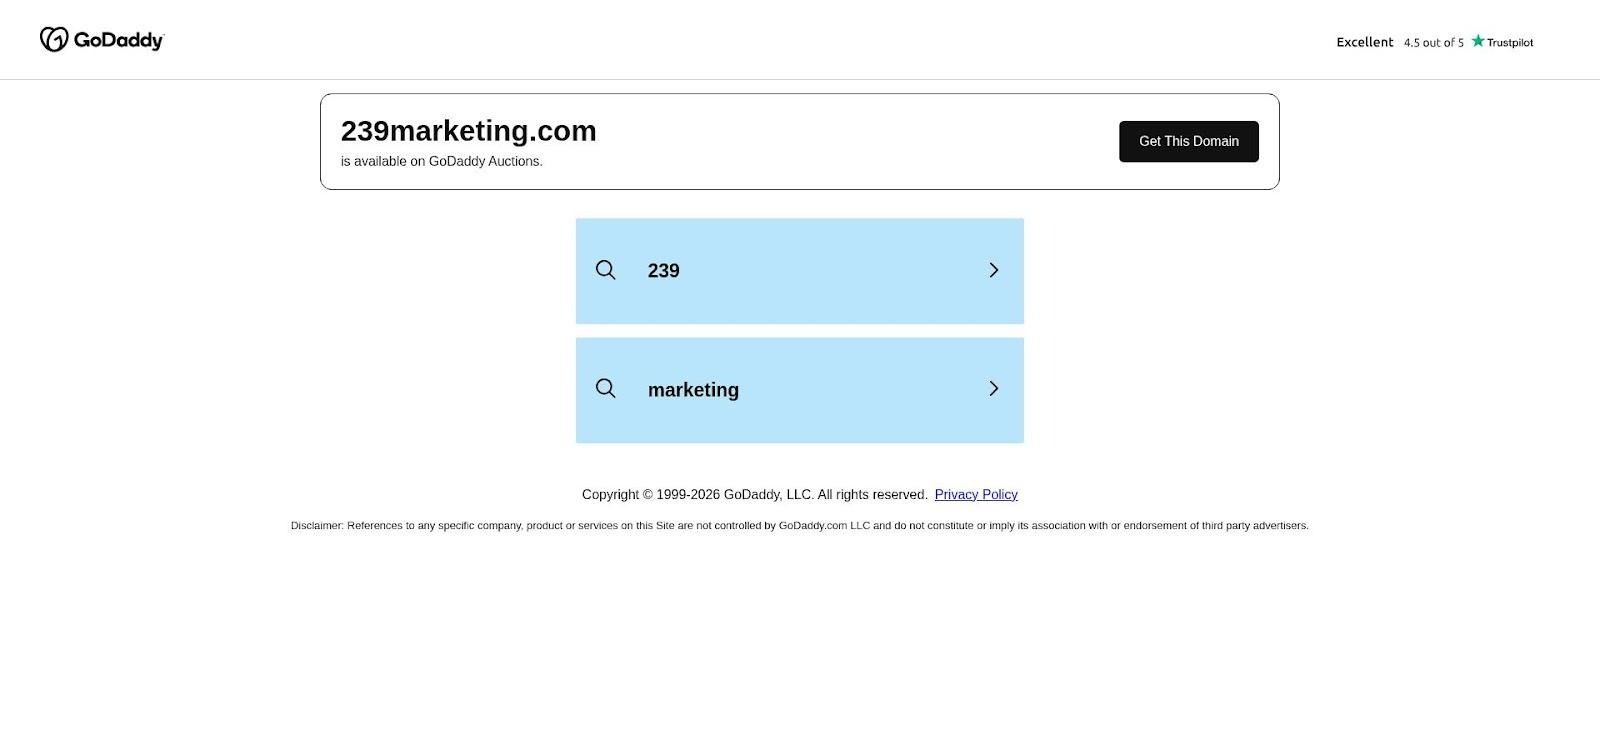The image size is (1600, 750).
Task: Open the marketing row's right chevron
Action: 994,388
